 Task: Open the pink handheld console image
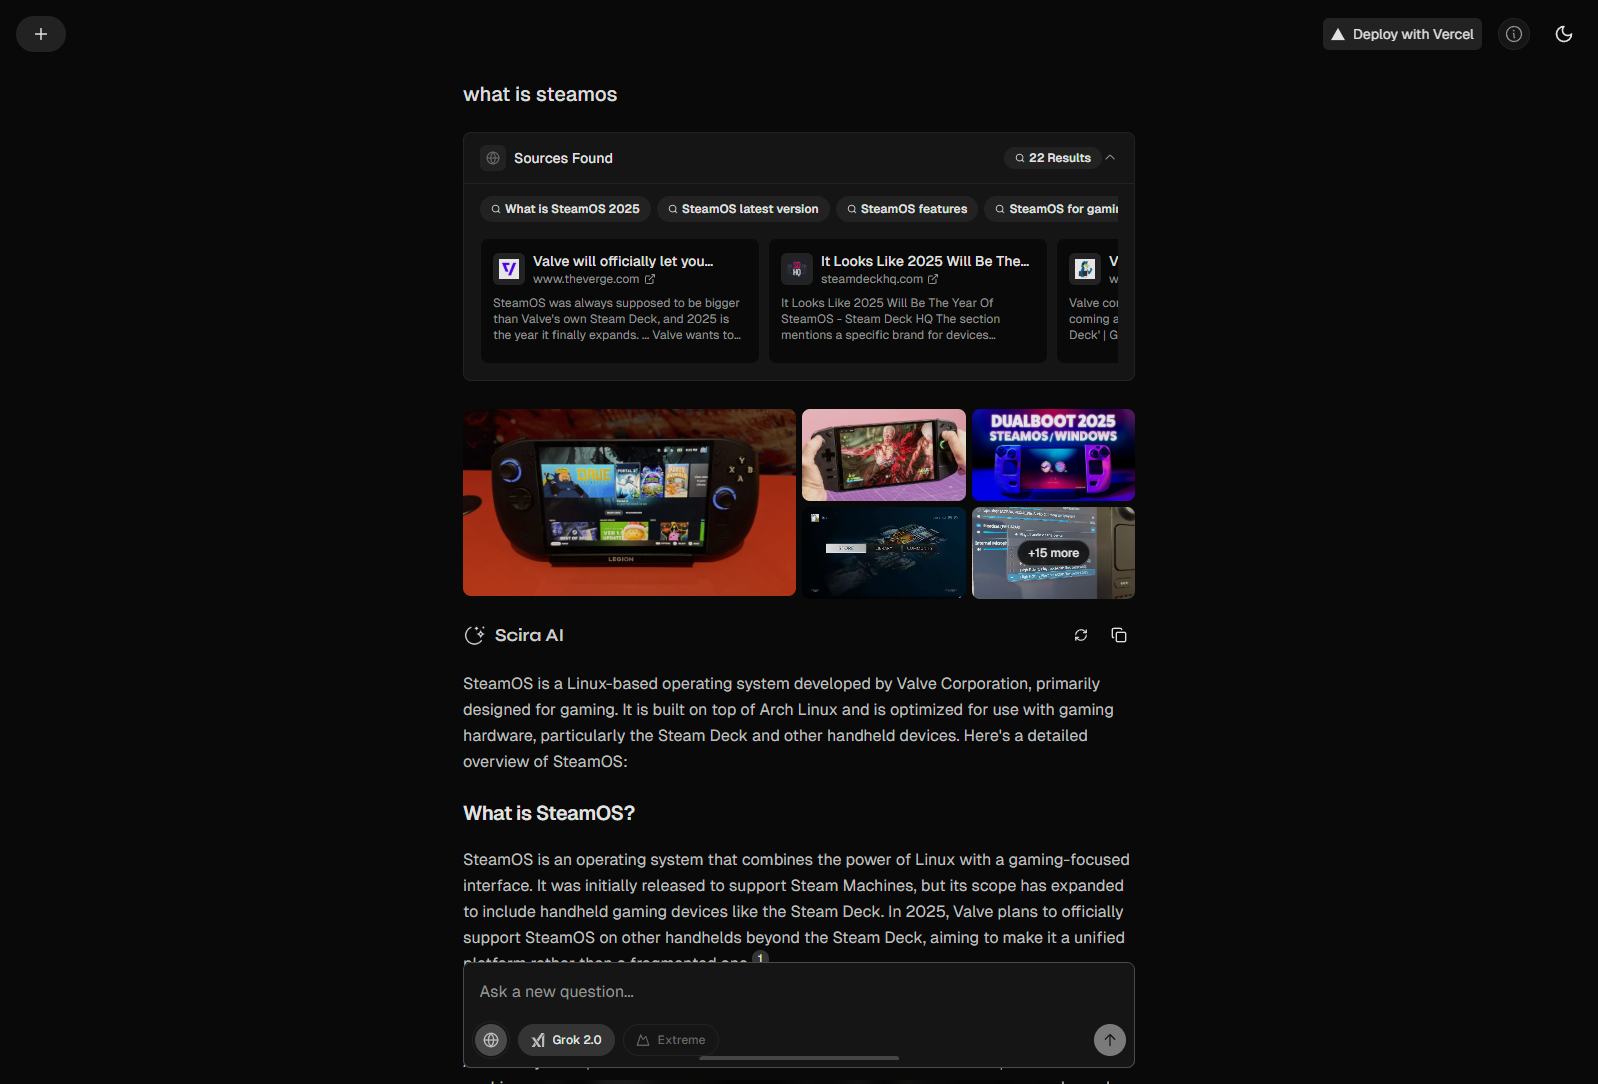click(884, 455)
